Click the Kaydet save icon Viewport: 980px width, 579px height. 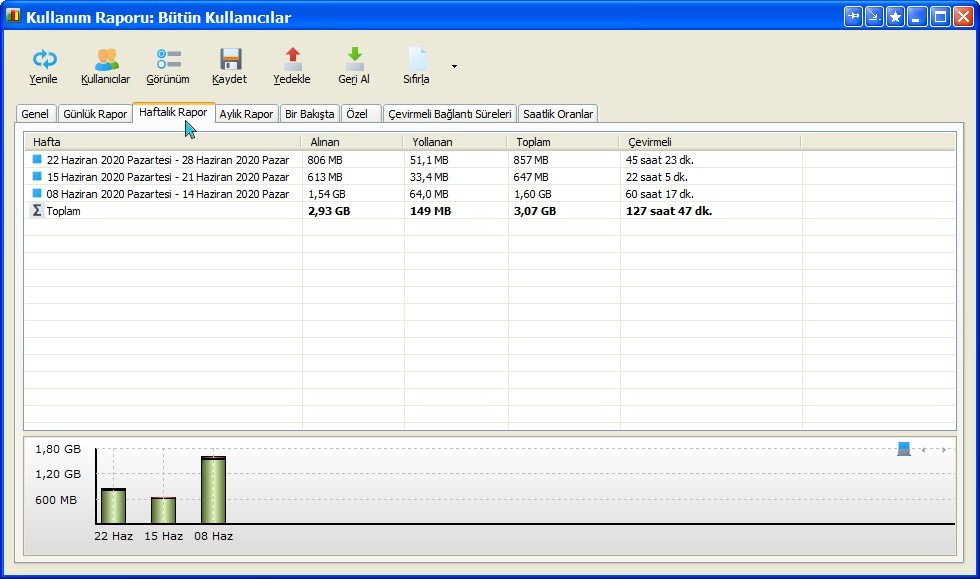230,59
